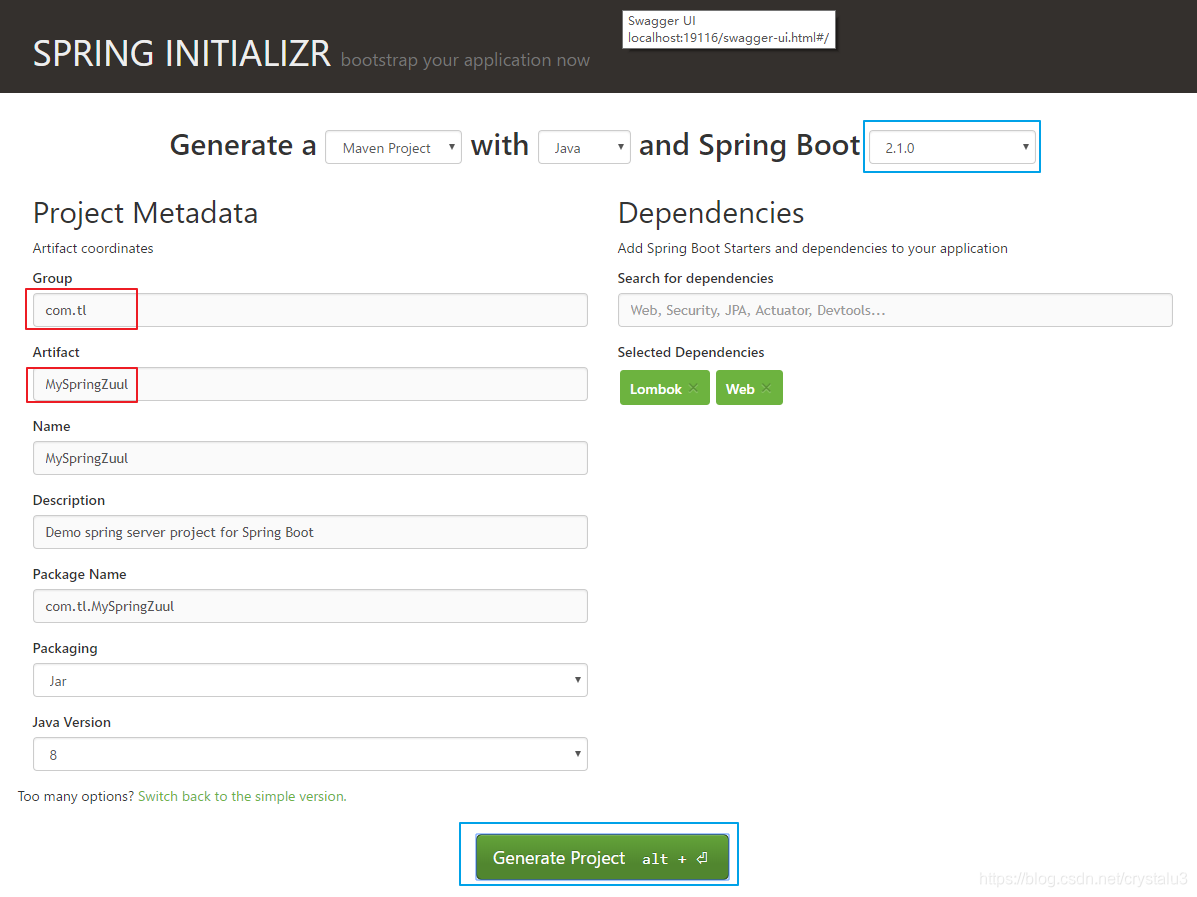Click the Swagger UI tooltip text

[x=729, y=29]
